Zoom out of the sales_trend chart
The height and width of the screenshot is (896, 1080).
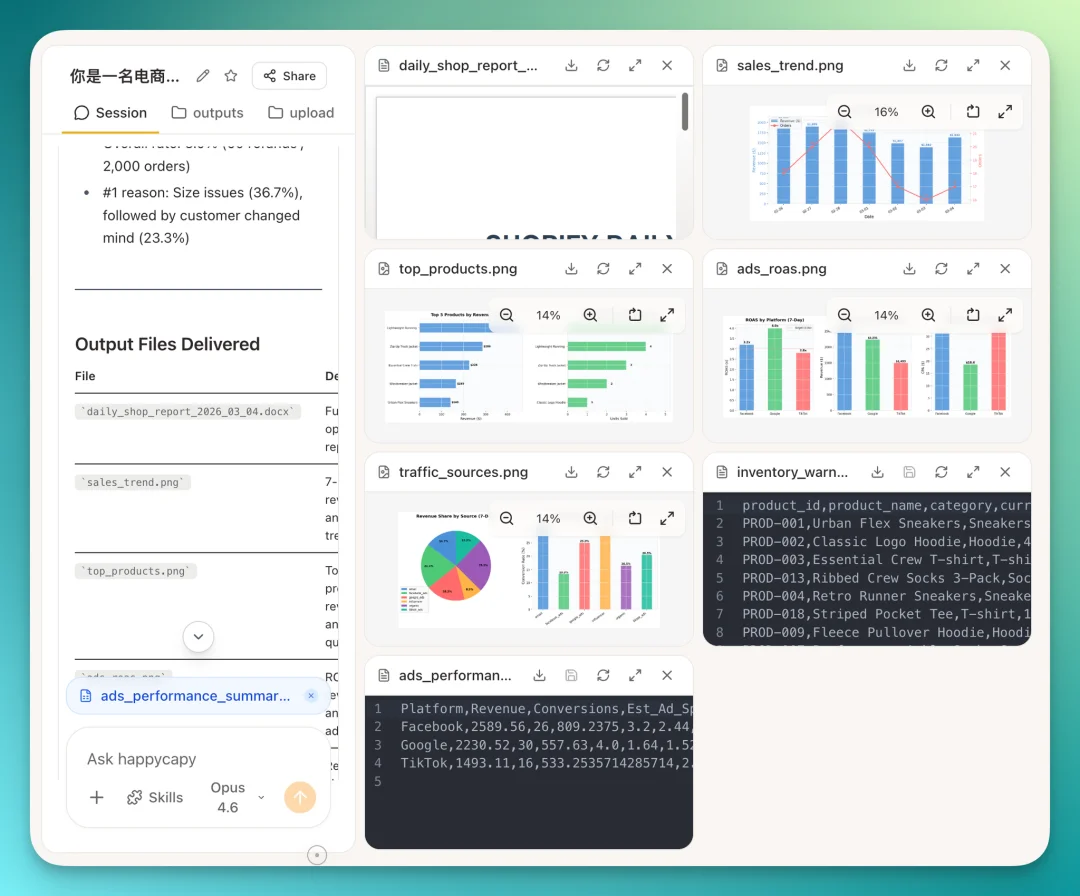(x=844, y=111)
